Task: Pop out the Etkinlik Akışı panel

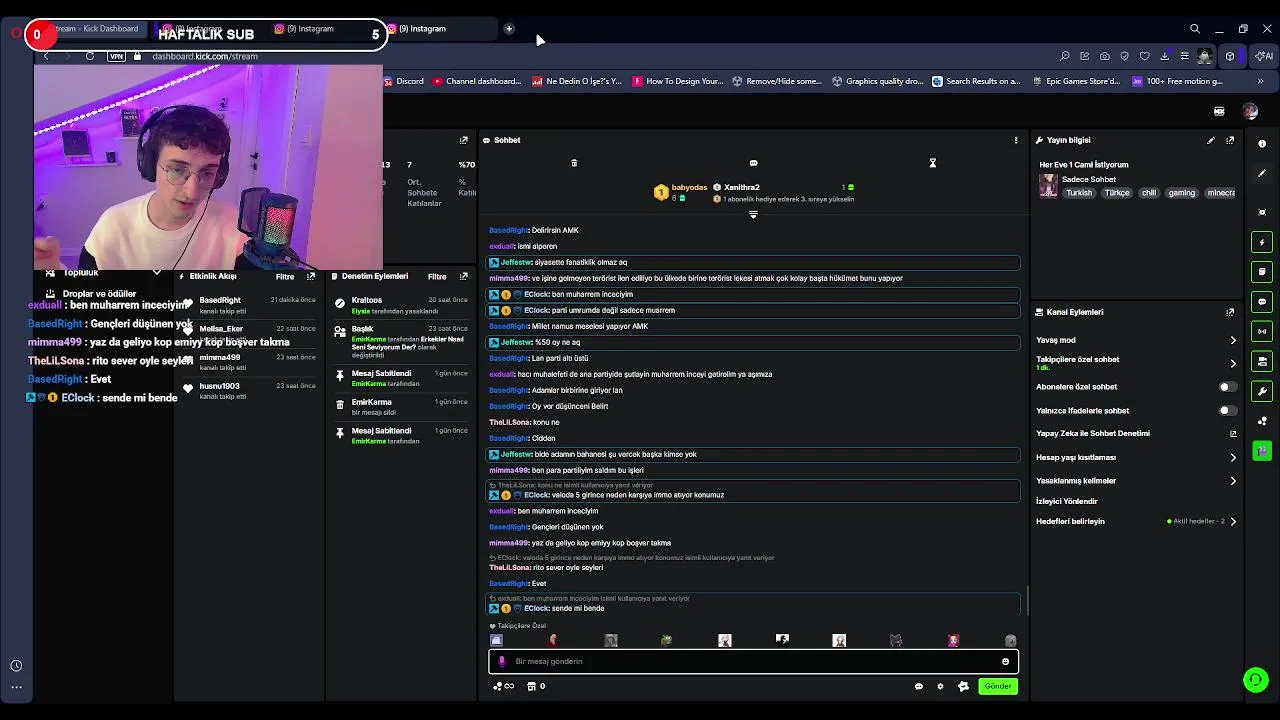Action: [311, 277]
